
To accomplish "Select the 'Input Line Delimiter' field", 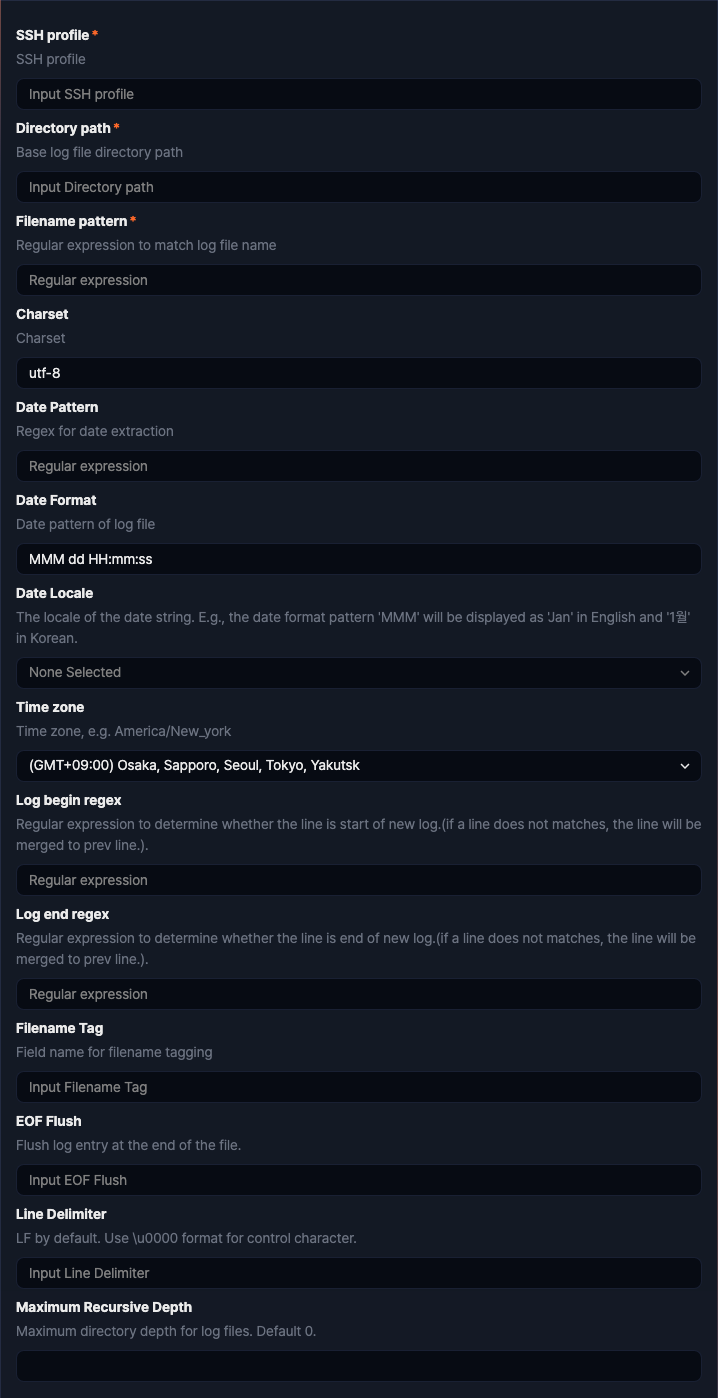I will tap(358, 1273).
